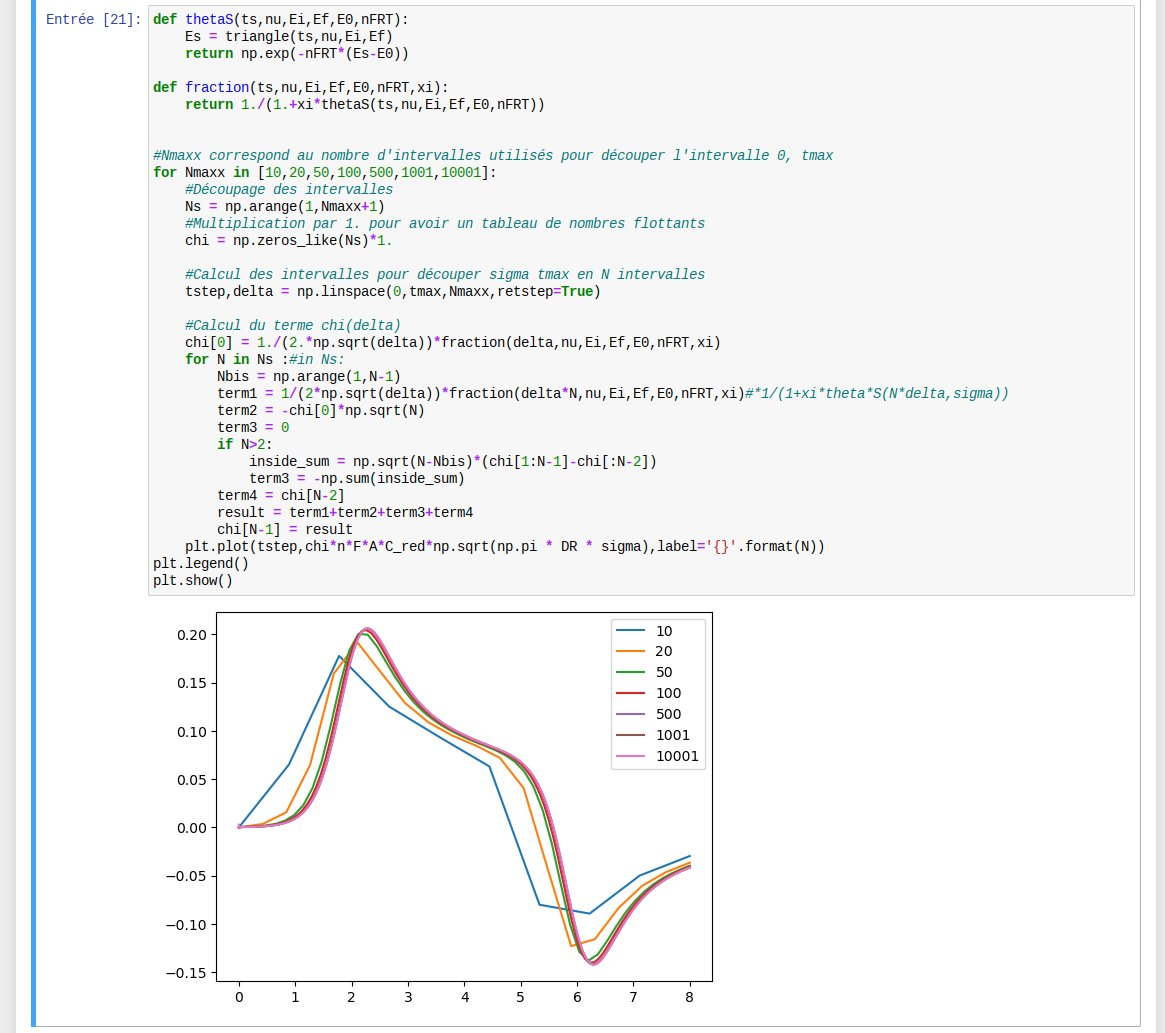Viewport: 1165px width, 1033px height.
Task: Click the '#Calcul des intervalles' comment line
Action: (444, 274)
